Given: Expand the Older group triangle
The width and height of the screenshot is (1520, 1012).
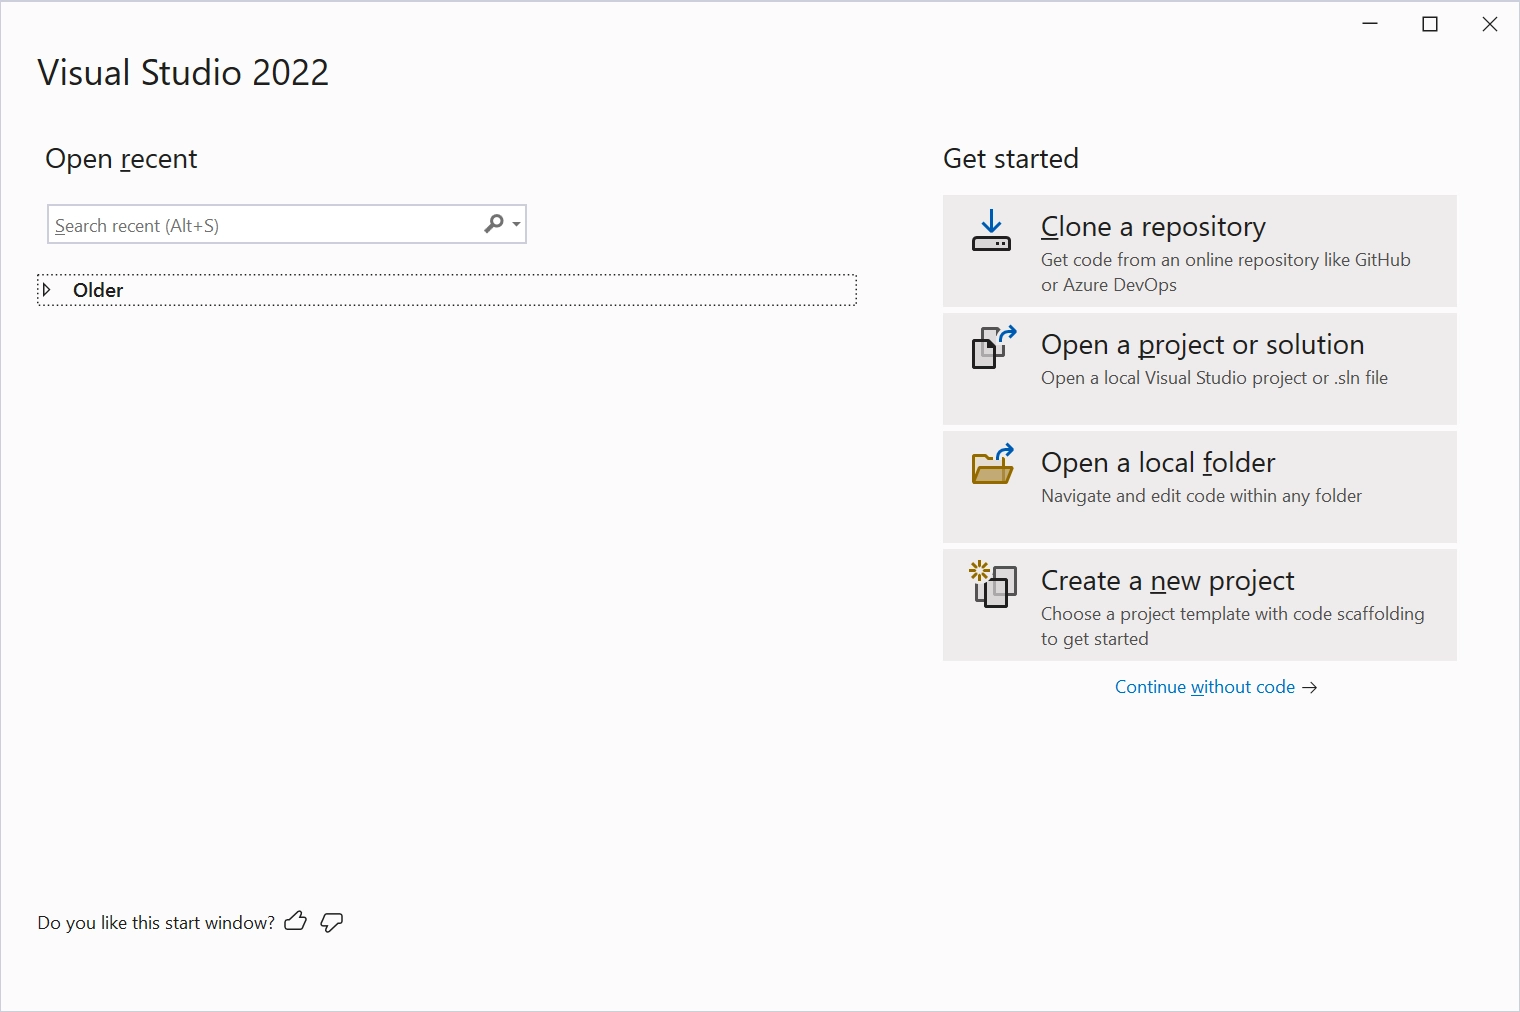Looking at the screenshot, I should [46, 290].
